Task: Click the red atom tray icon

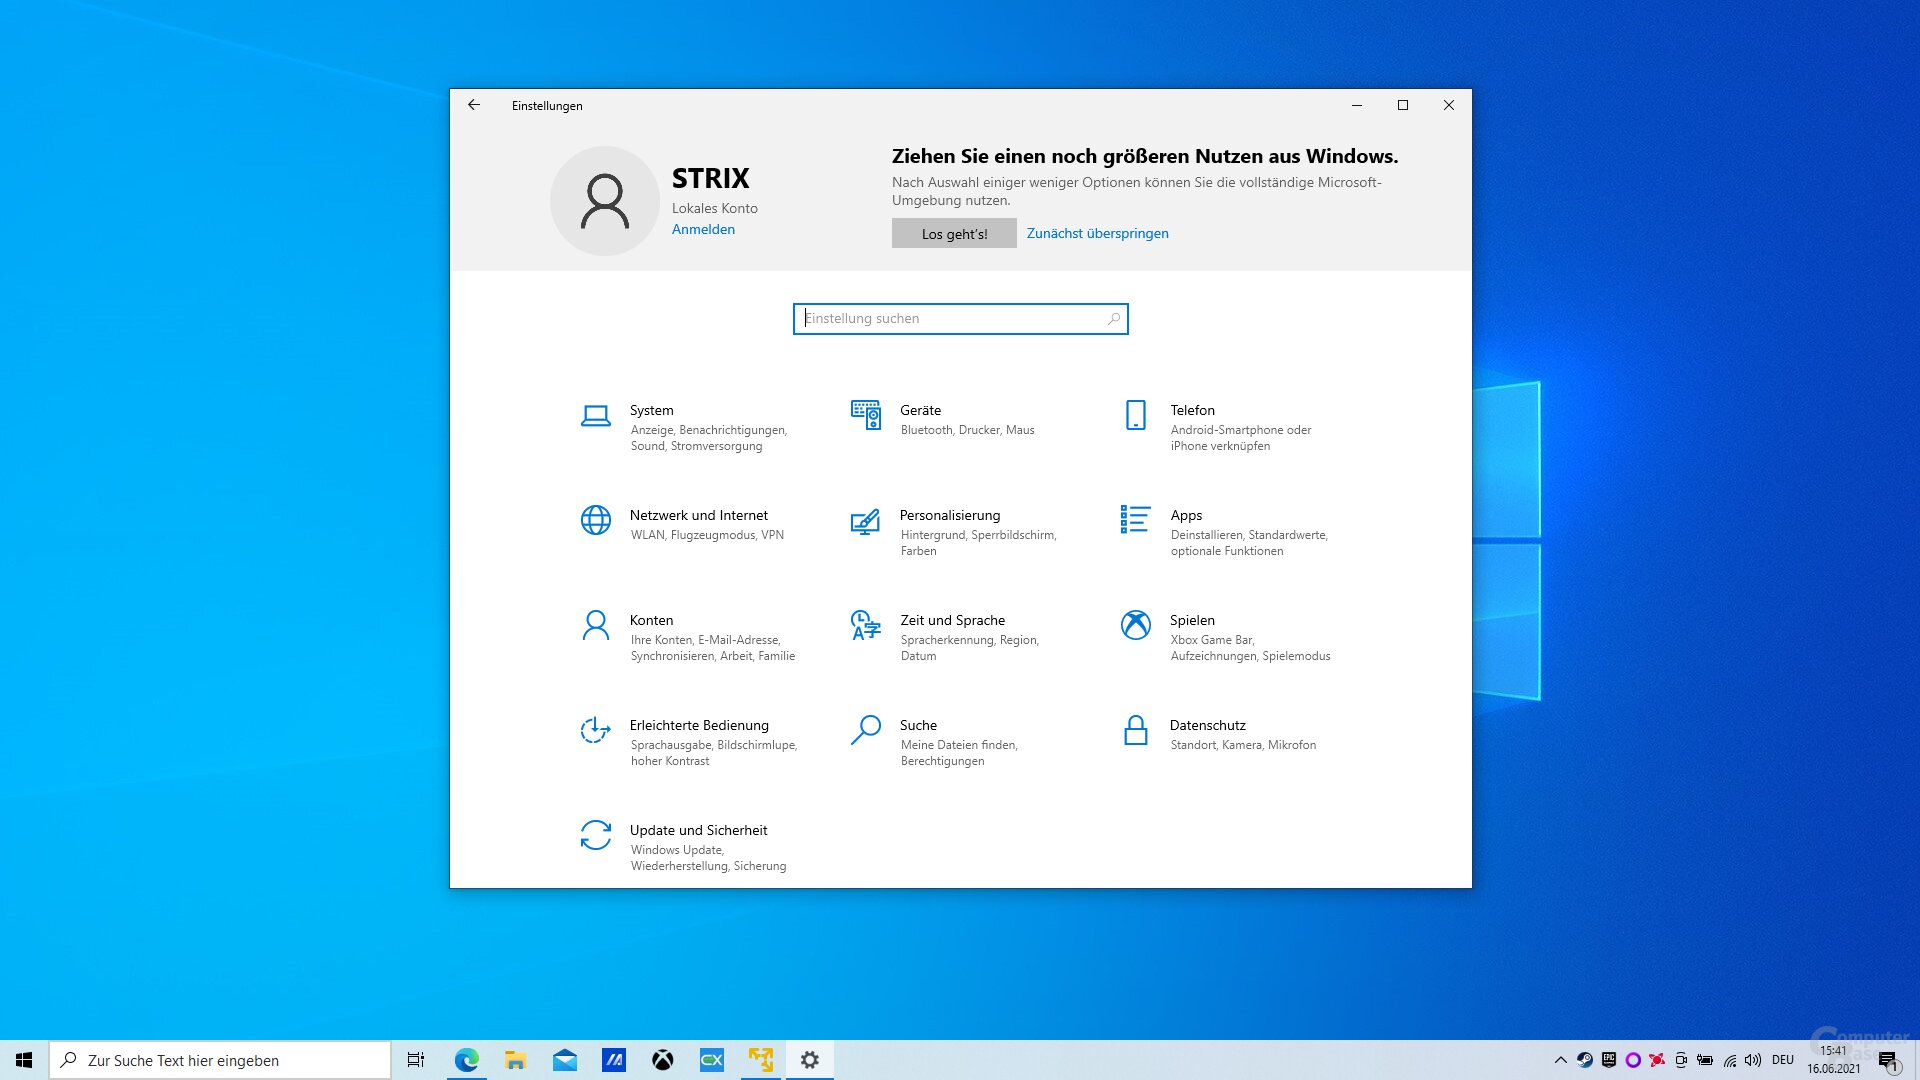Action: coord(1657,1060)
